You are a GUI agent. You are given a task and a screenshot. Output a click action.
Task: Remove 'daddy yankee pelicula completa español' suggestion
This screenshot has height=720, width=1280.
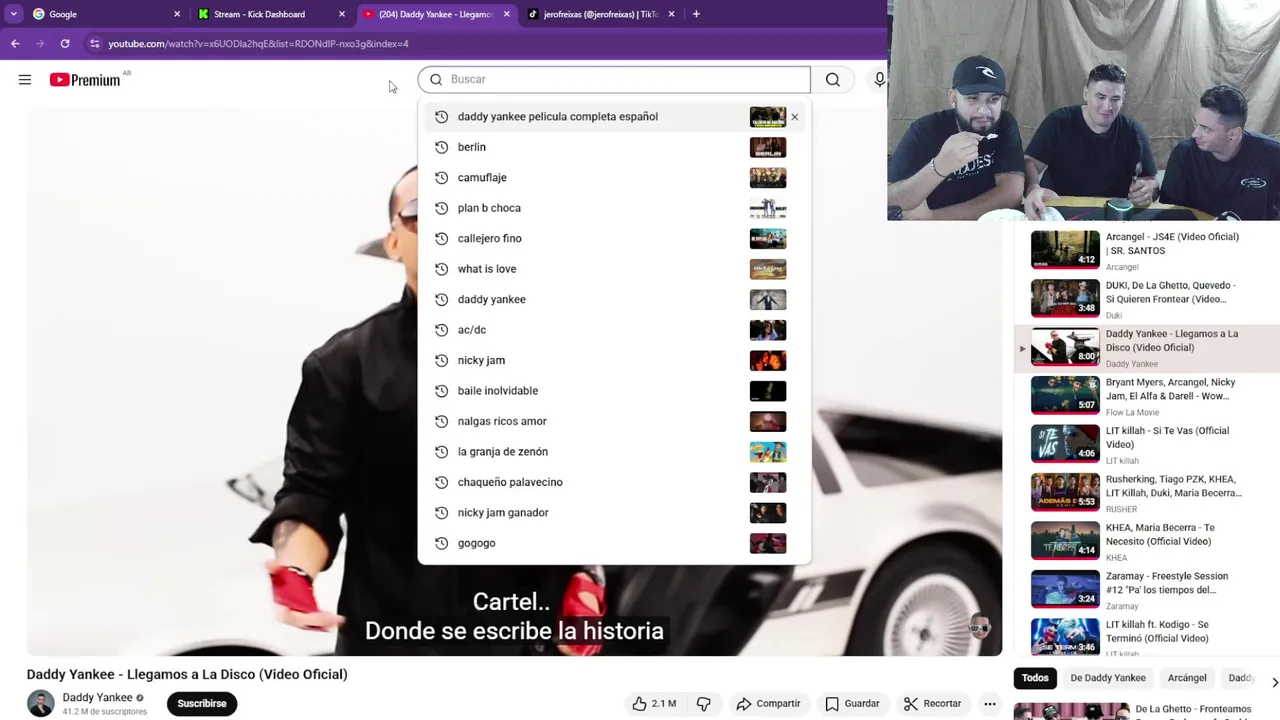pos(794,117)
